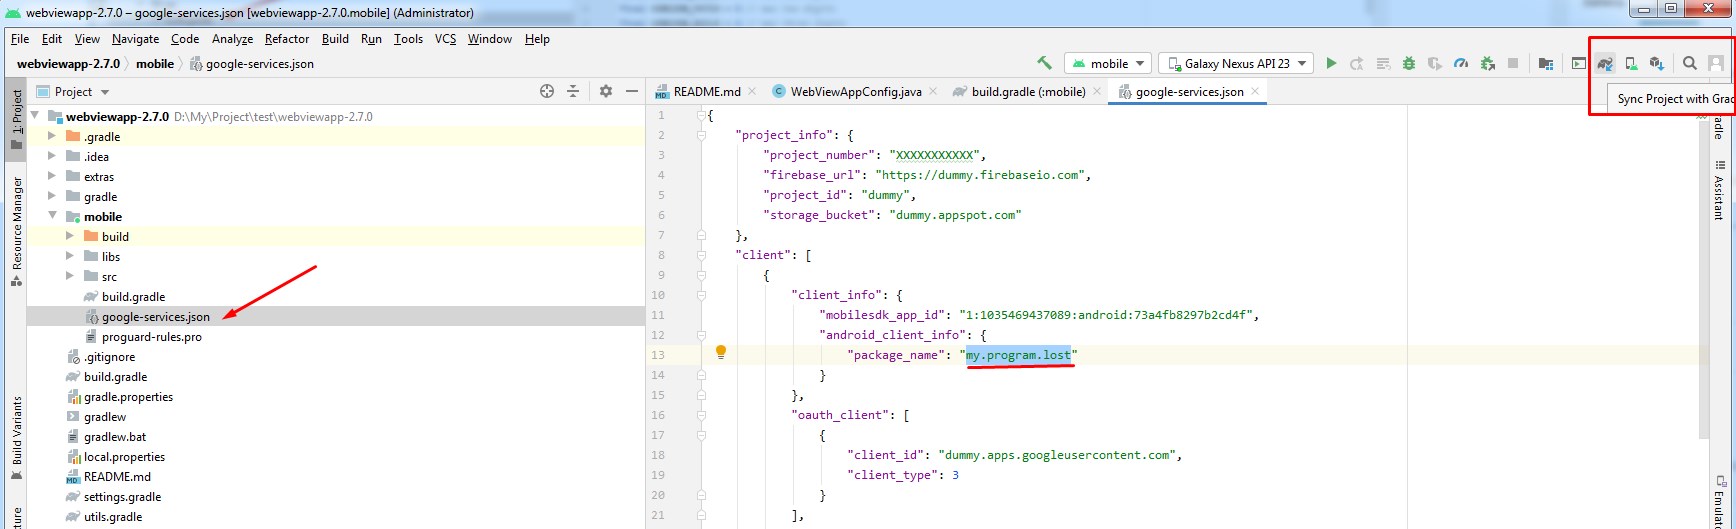Screen dimensions: 1736x529
Task: Open the File menu
Action: click(20, 39)
